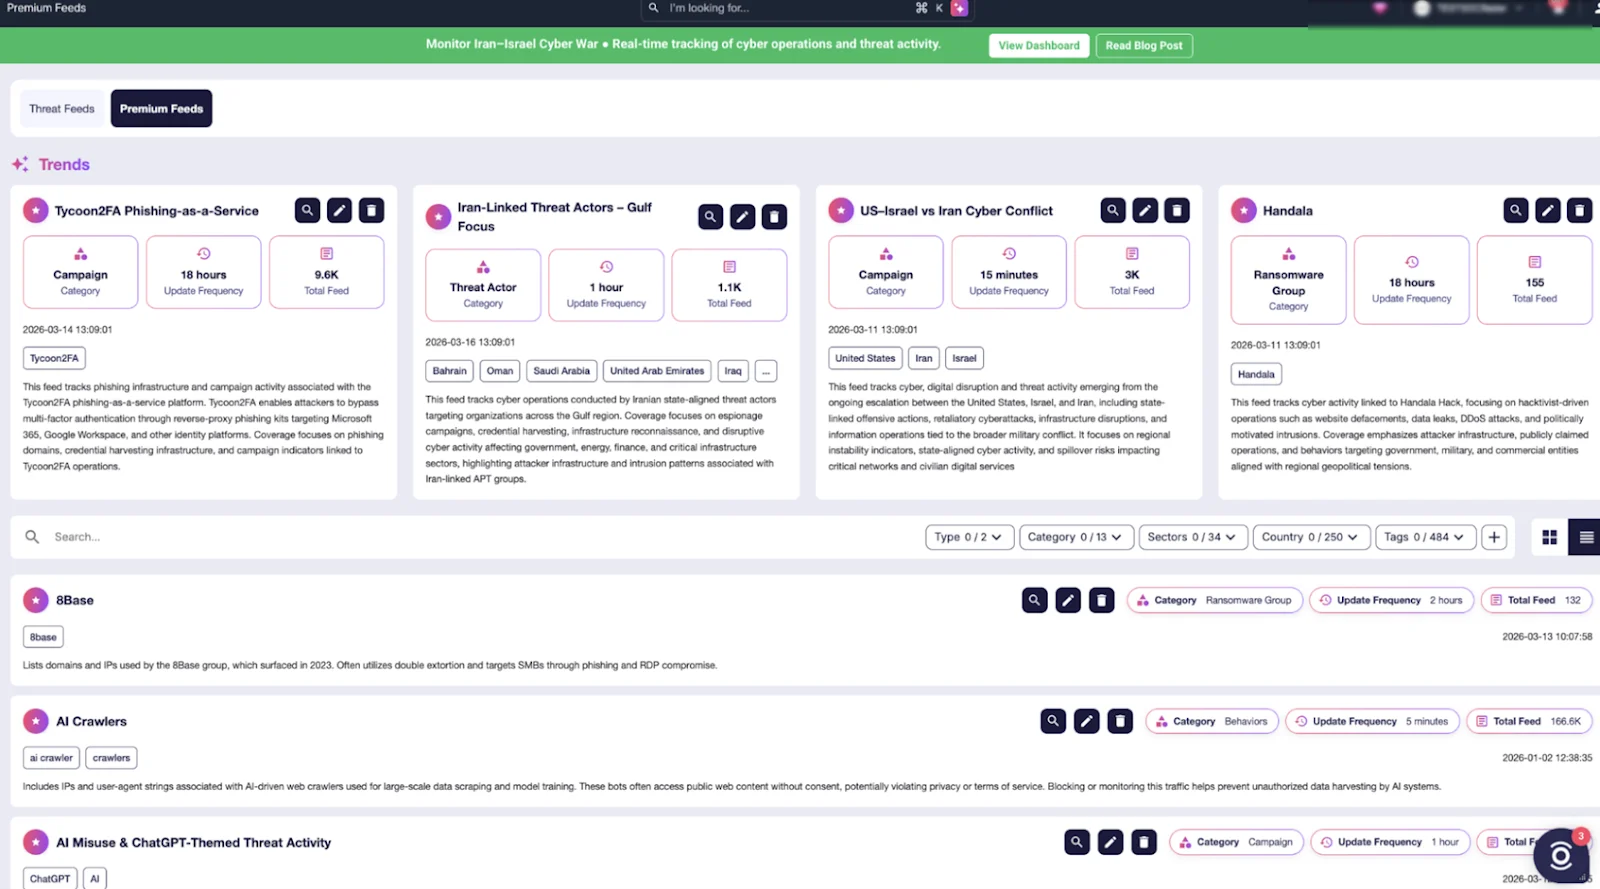
Task: Add a new filter with plus button
Action: (x=1494, y=537)
